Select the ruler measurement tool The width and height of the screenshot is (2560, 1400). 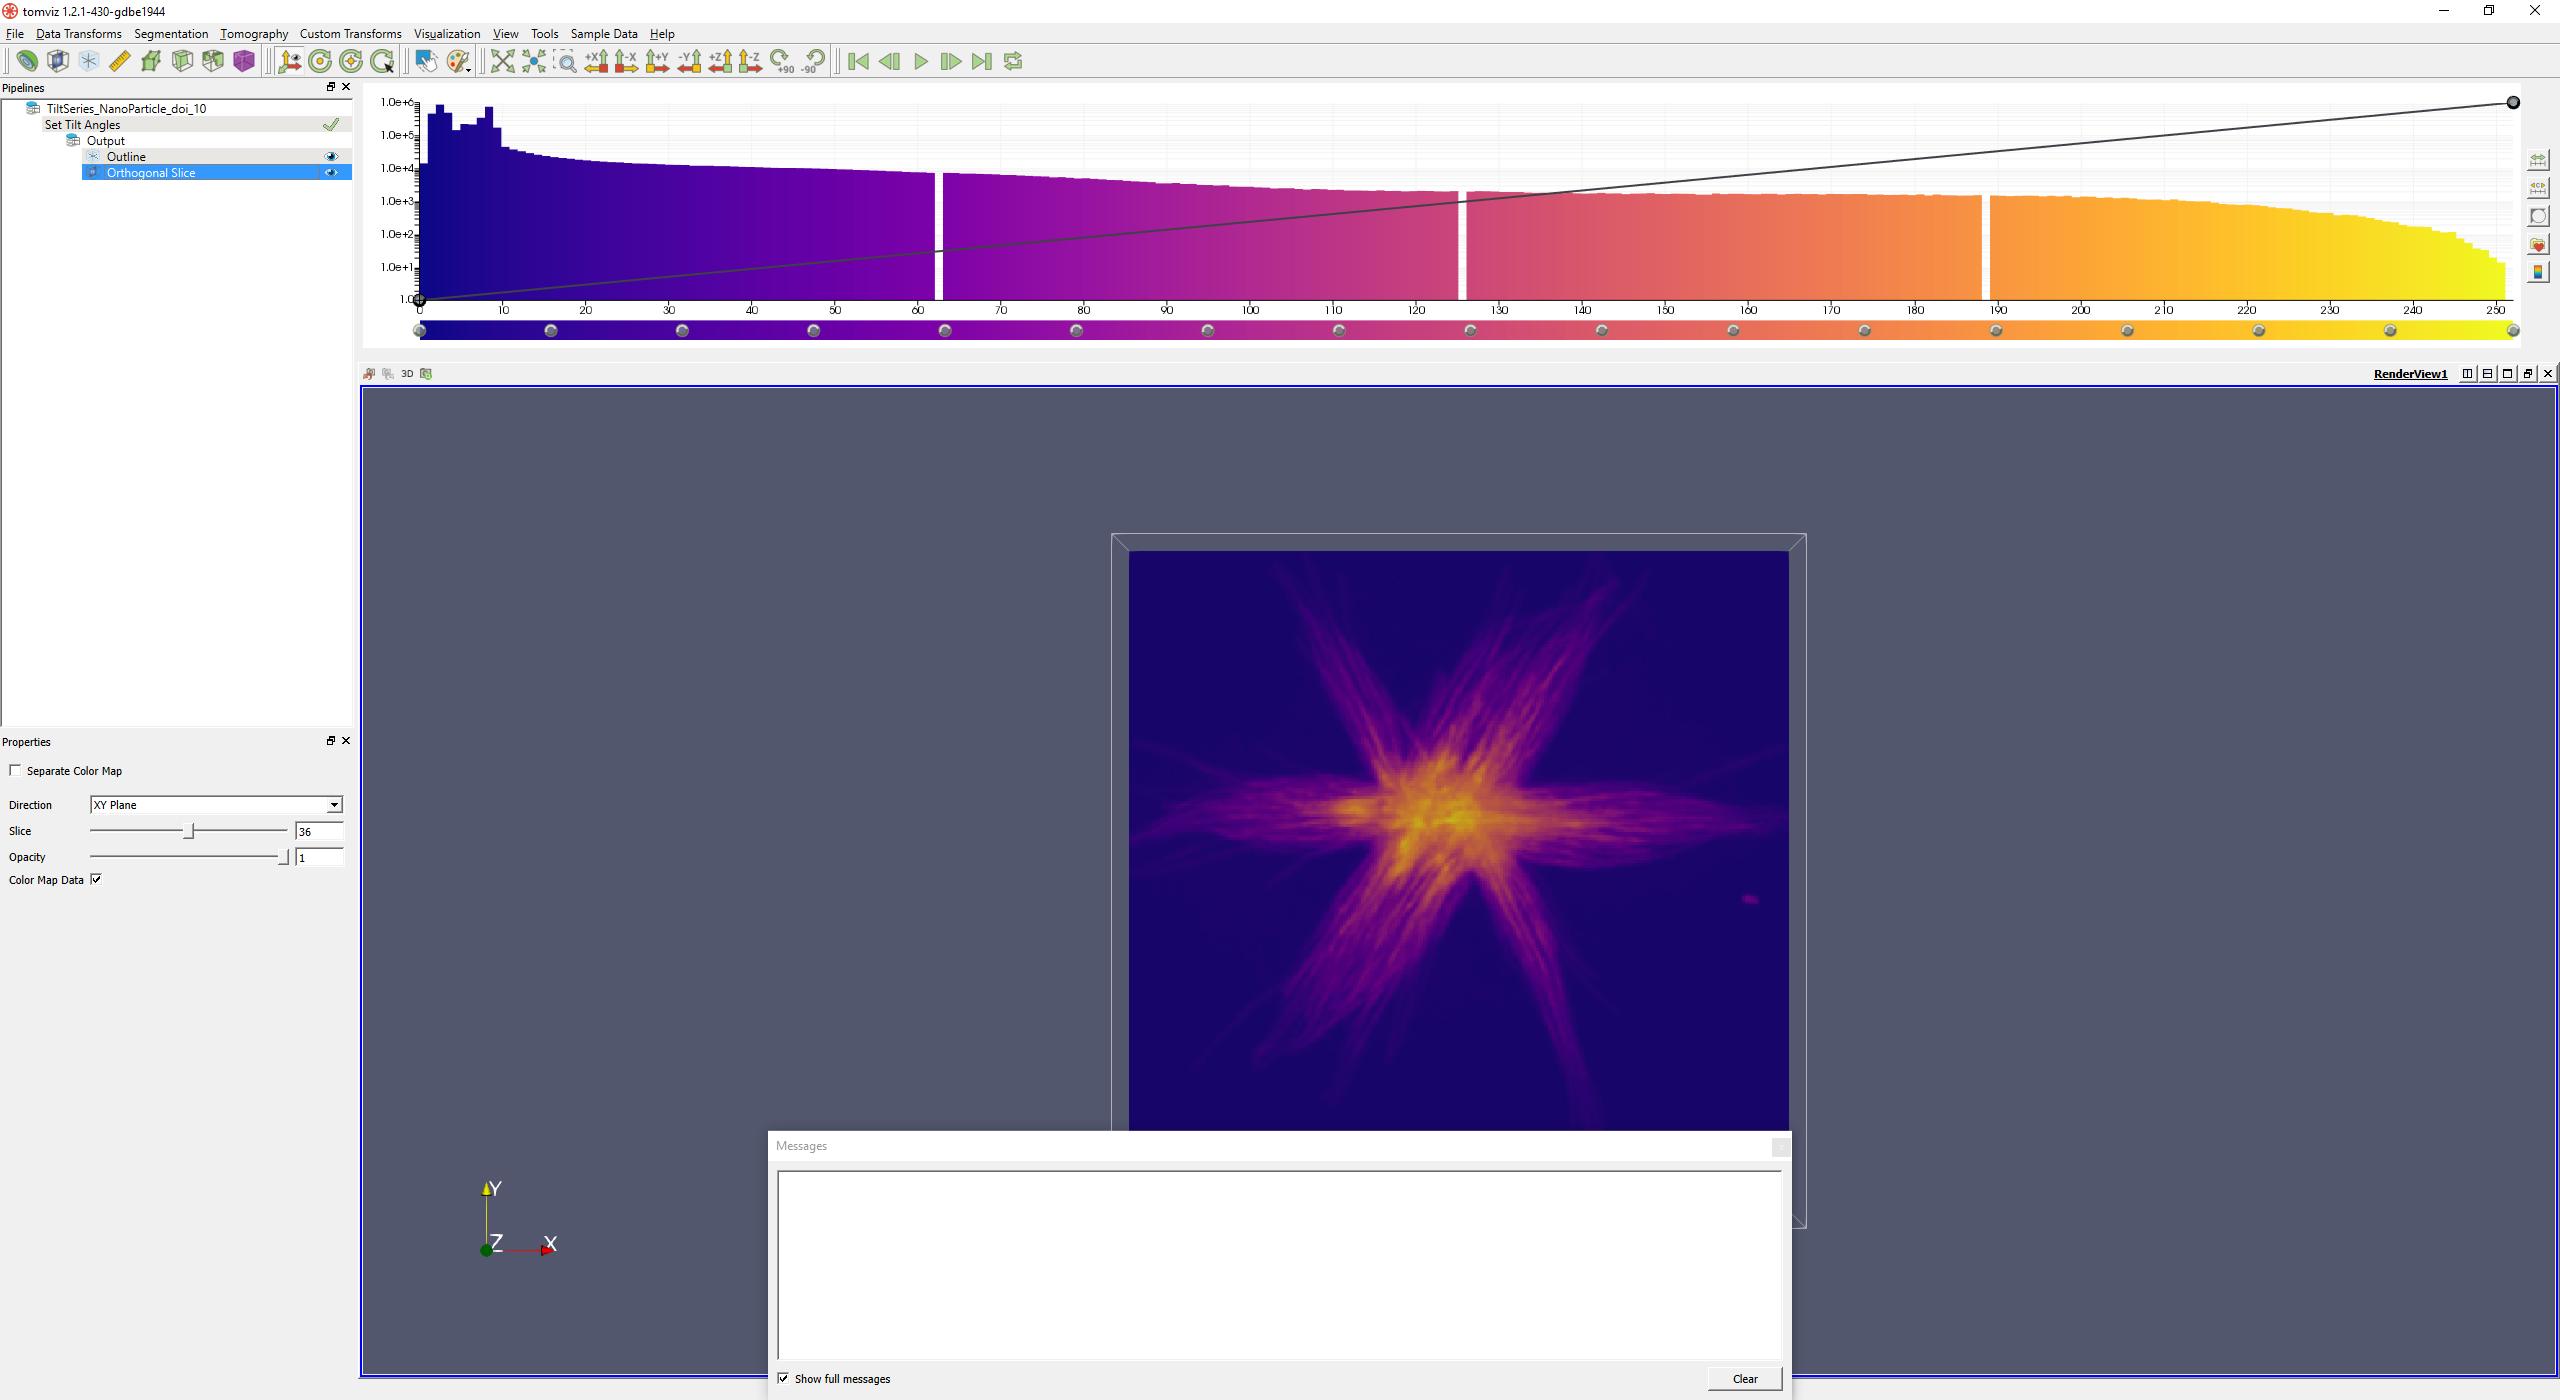point(119,61)
